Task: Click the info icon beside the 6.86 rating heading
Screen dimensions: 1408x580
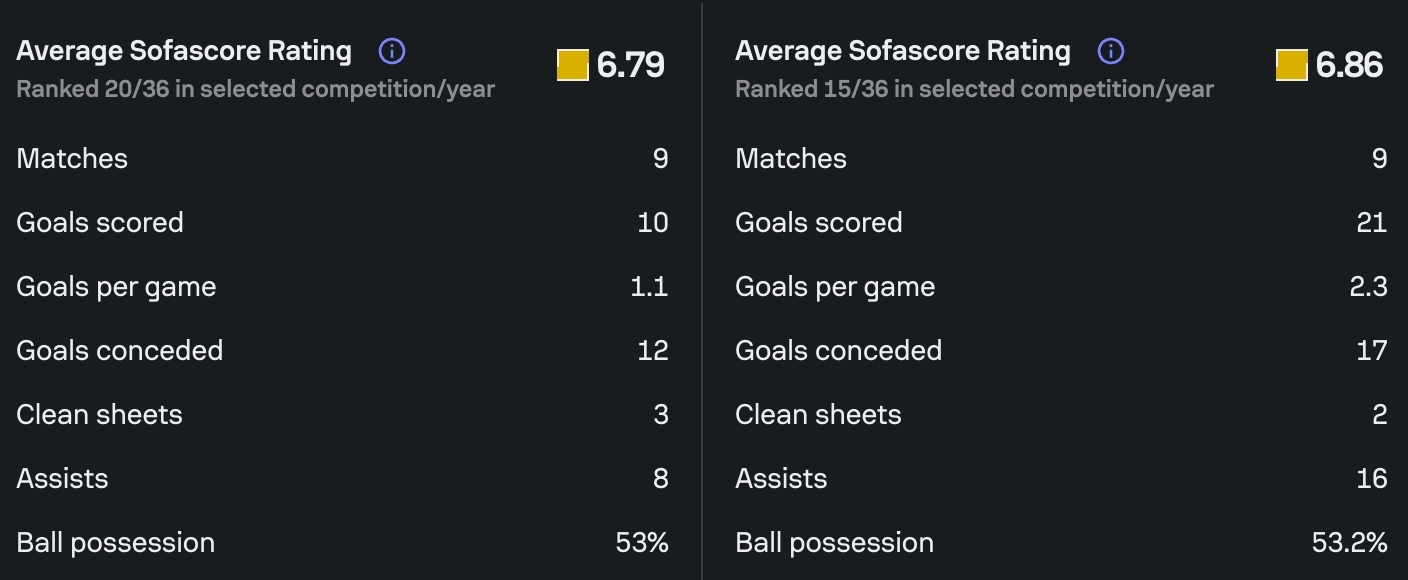Action: 1111,51
